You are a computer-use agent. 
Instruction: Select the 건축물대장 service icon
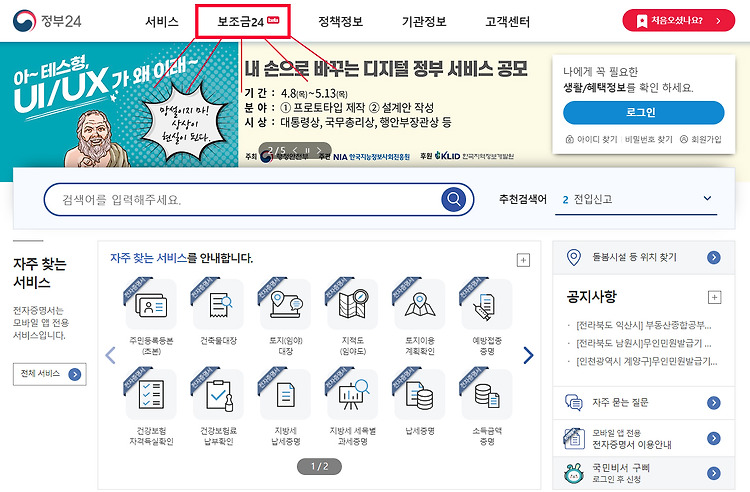[x=219, y=305]
